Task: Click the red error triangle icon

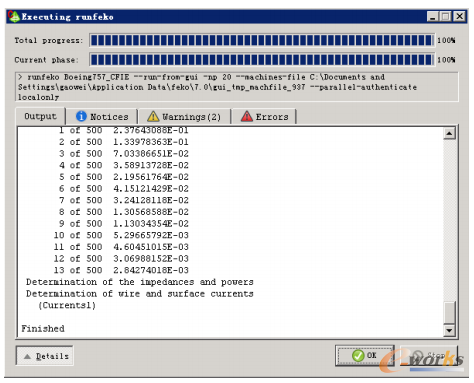Action: tap(247, 116)
